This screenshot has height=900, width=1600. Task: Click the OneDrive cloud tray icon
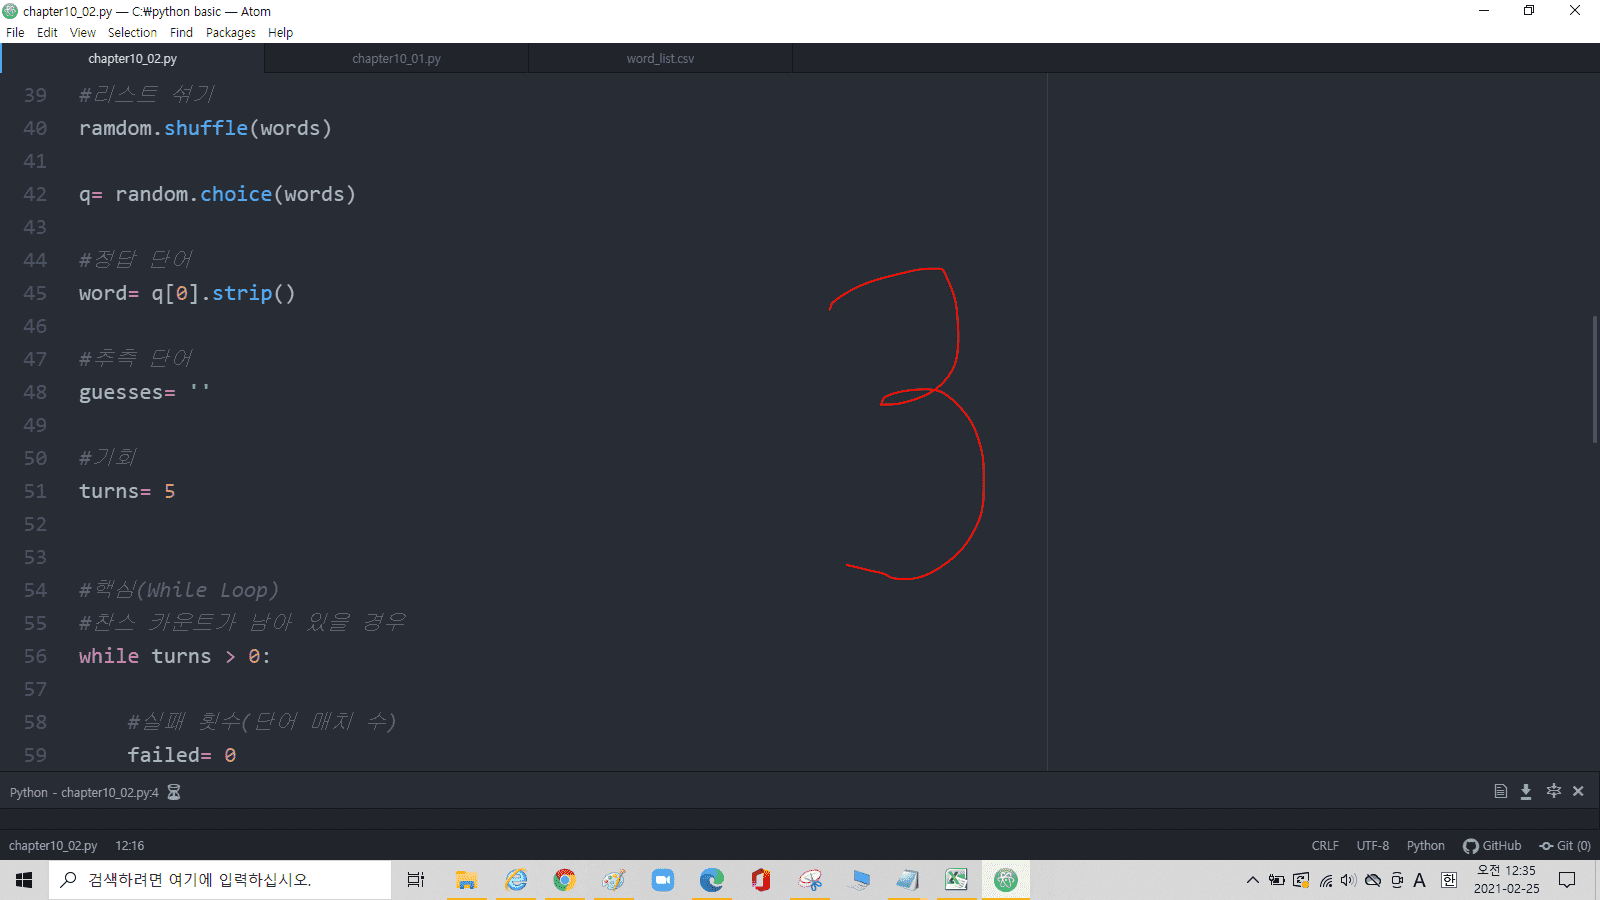tap(1373, 880)
